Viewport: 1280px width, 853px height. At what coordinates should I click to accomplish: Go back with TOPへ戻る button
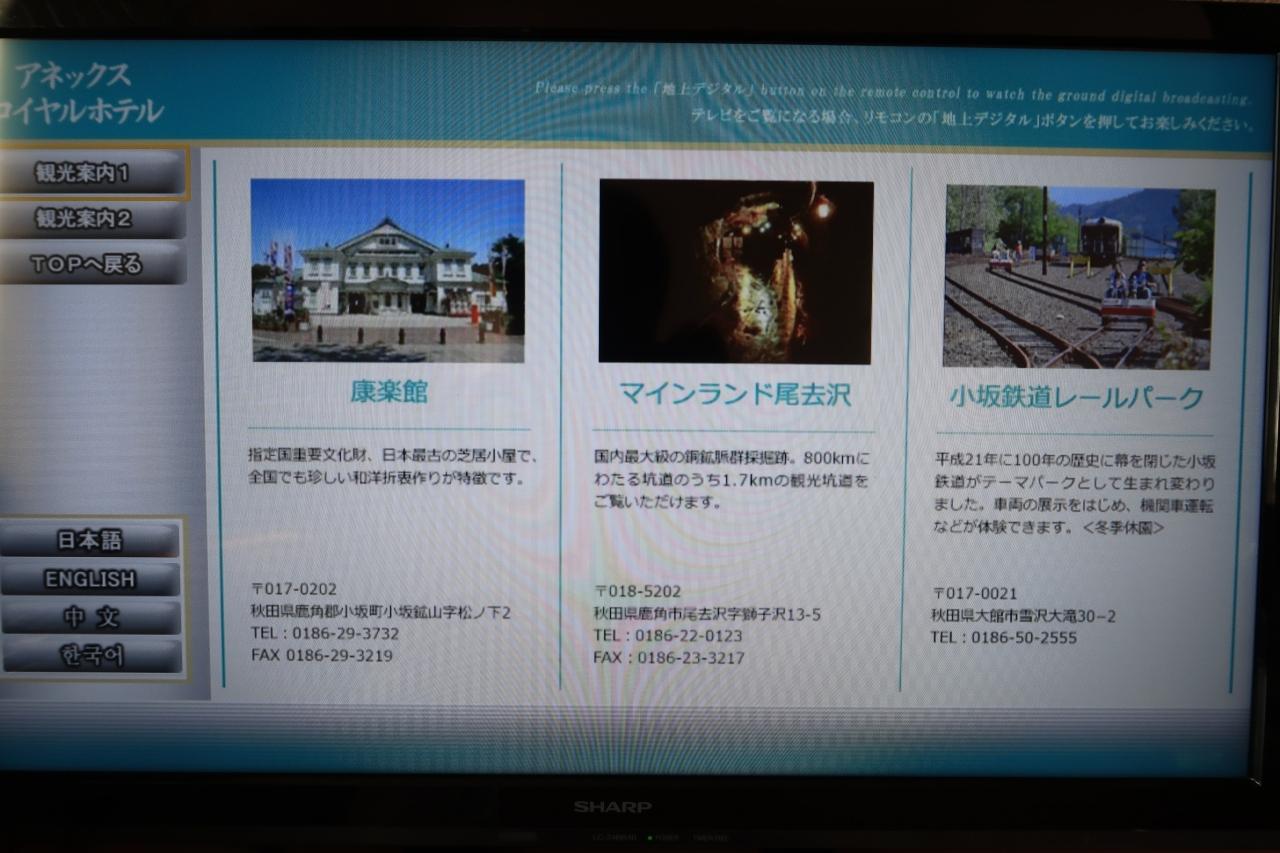tap(91, 264)
